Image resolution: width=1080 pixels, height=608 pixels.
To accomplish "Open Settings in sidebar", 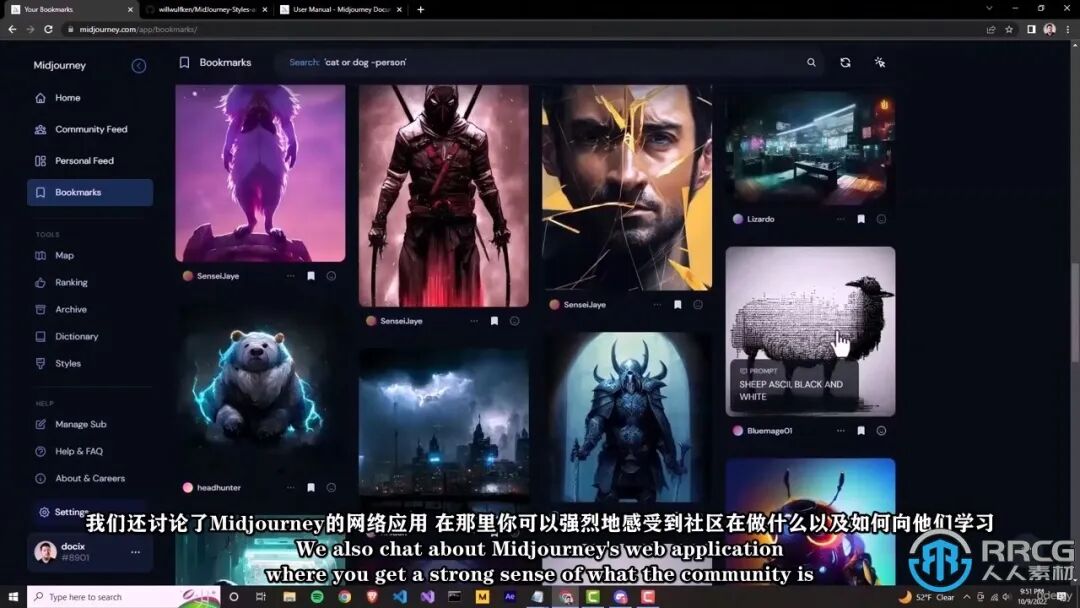I will 71,512.
